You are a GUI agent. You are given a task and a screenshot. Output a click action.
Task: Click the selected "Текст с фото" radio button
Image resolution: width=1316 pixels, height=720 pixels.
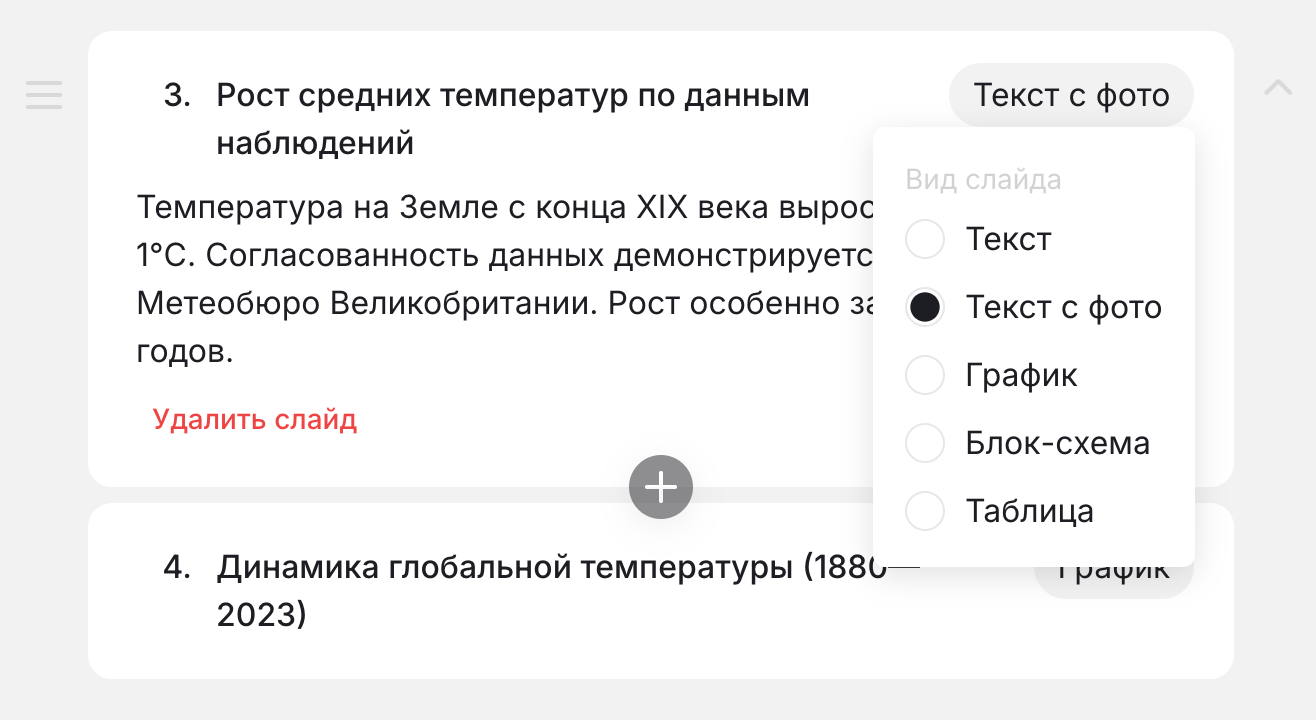click(x=925, y=307)
